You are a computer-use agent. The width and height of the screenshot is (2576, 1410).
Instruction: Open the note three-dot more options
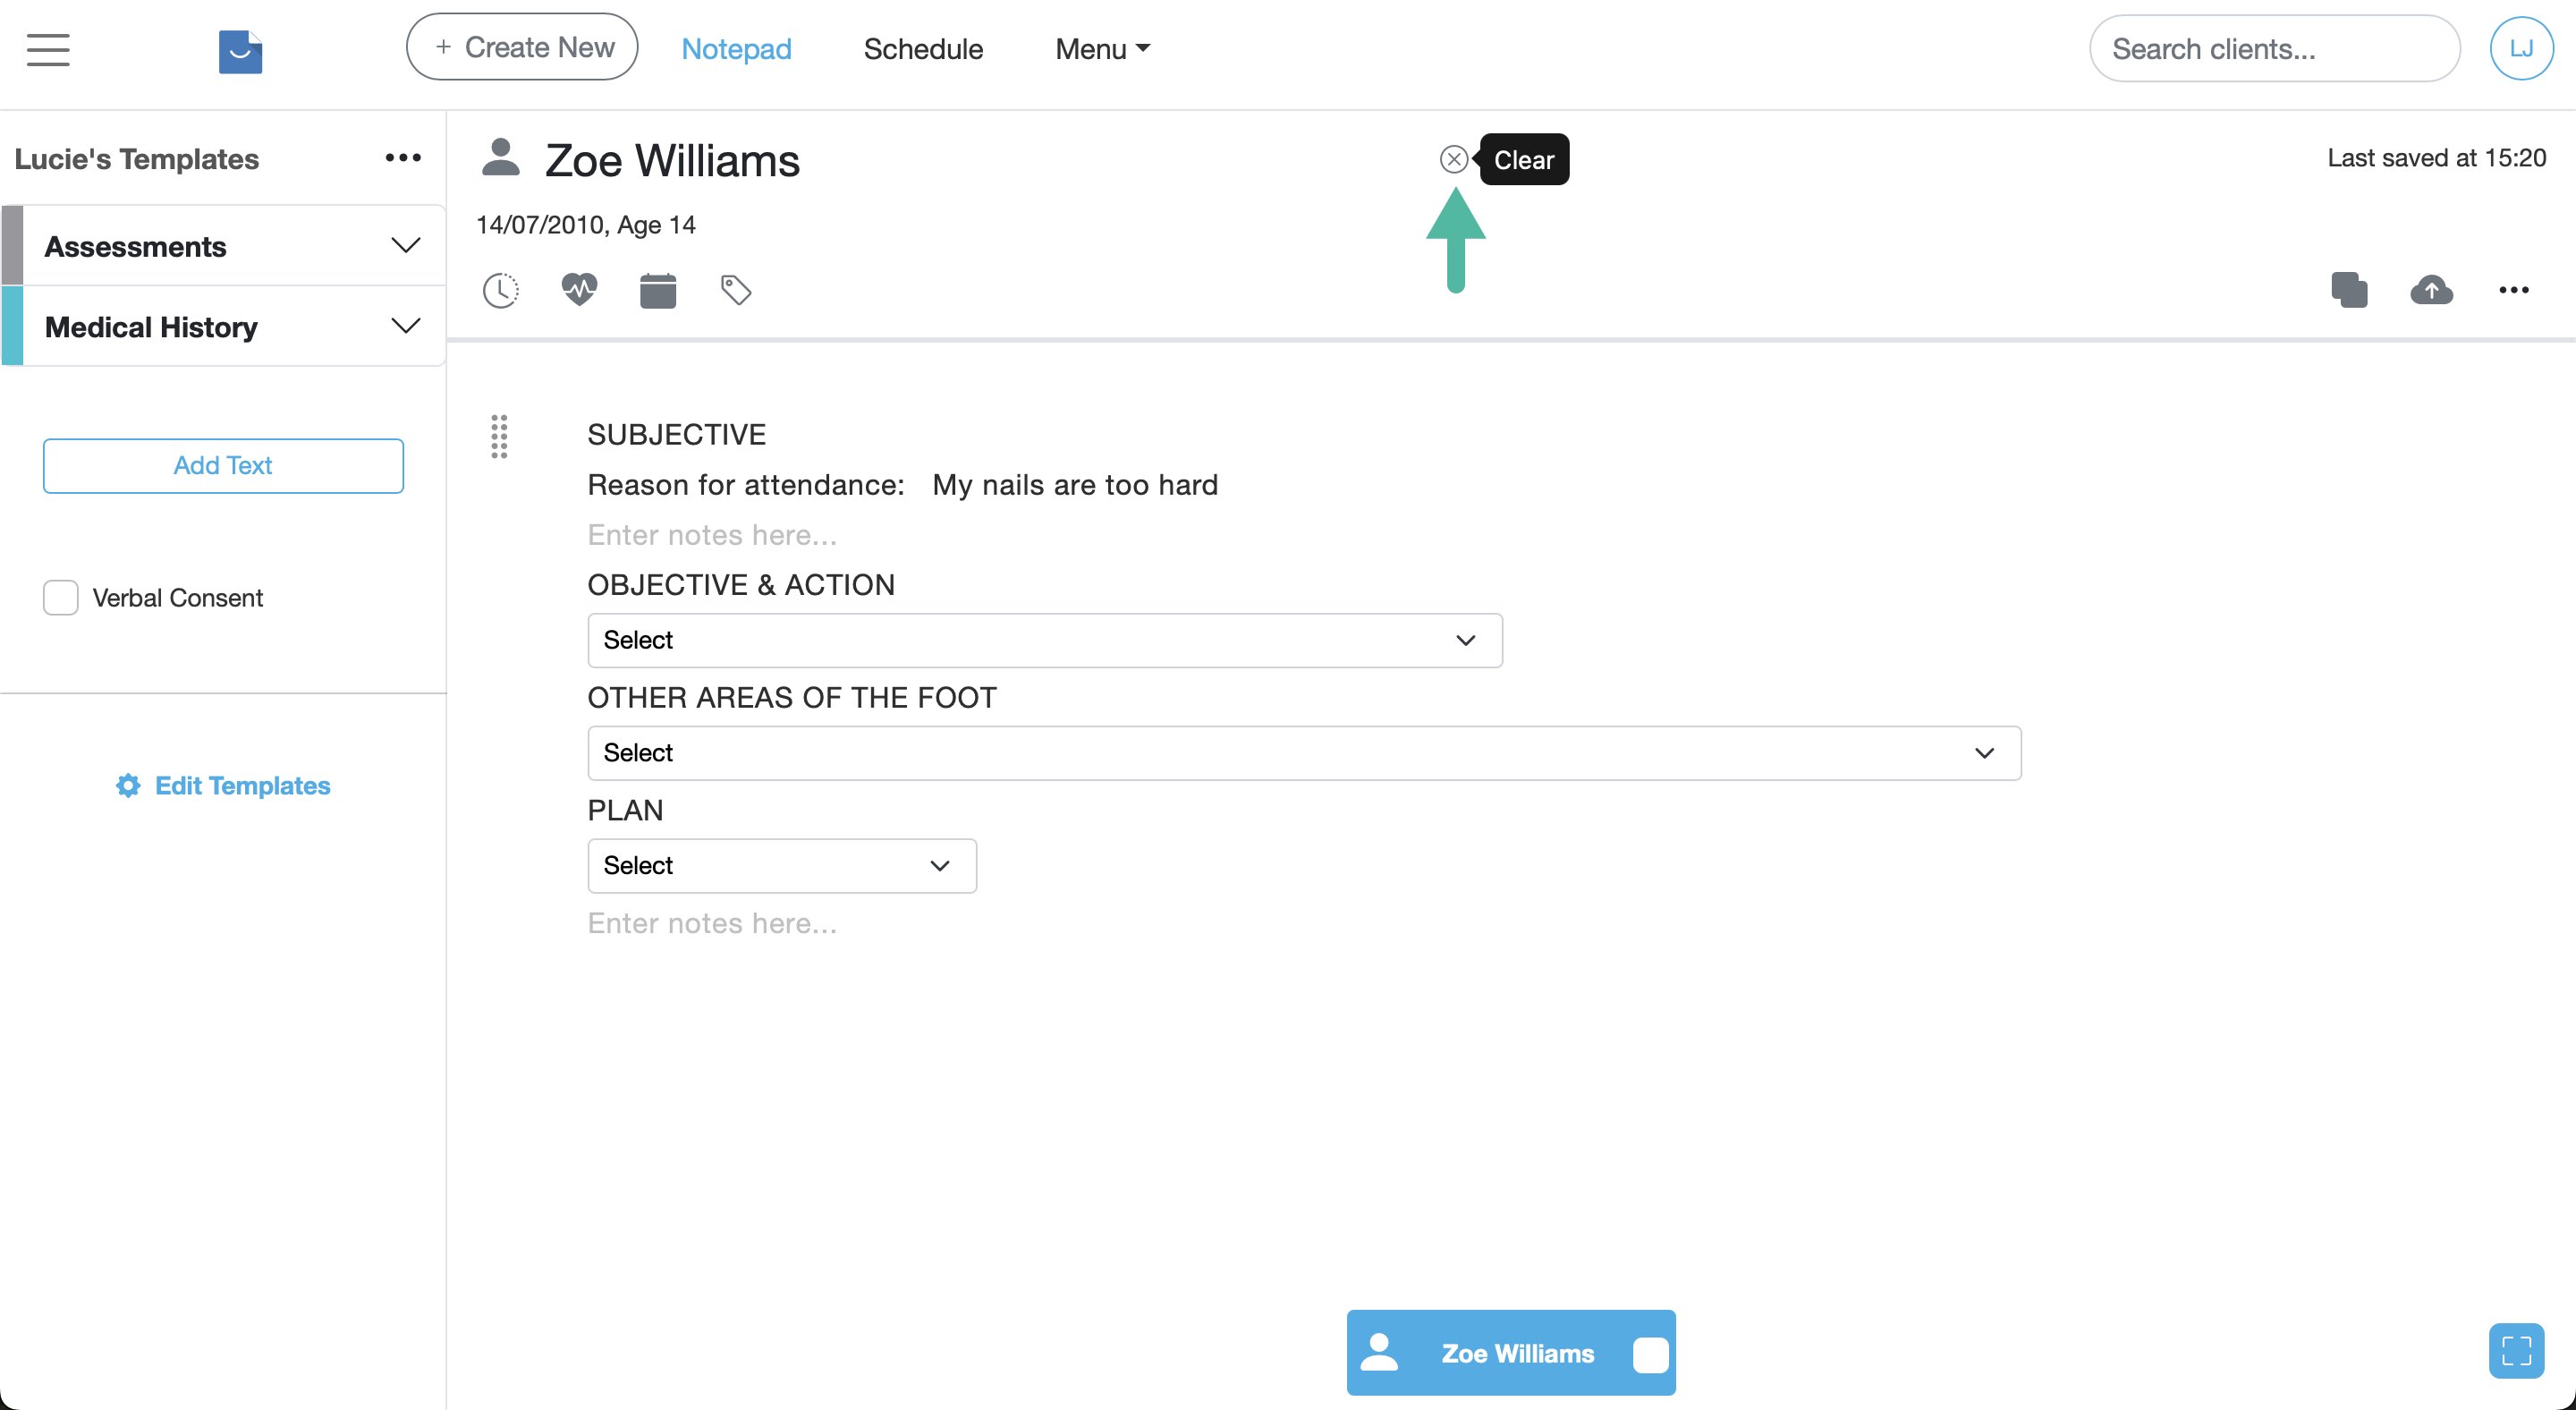(2513, 290)
